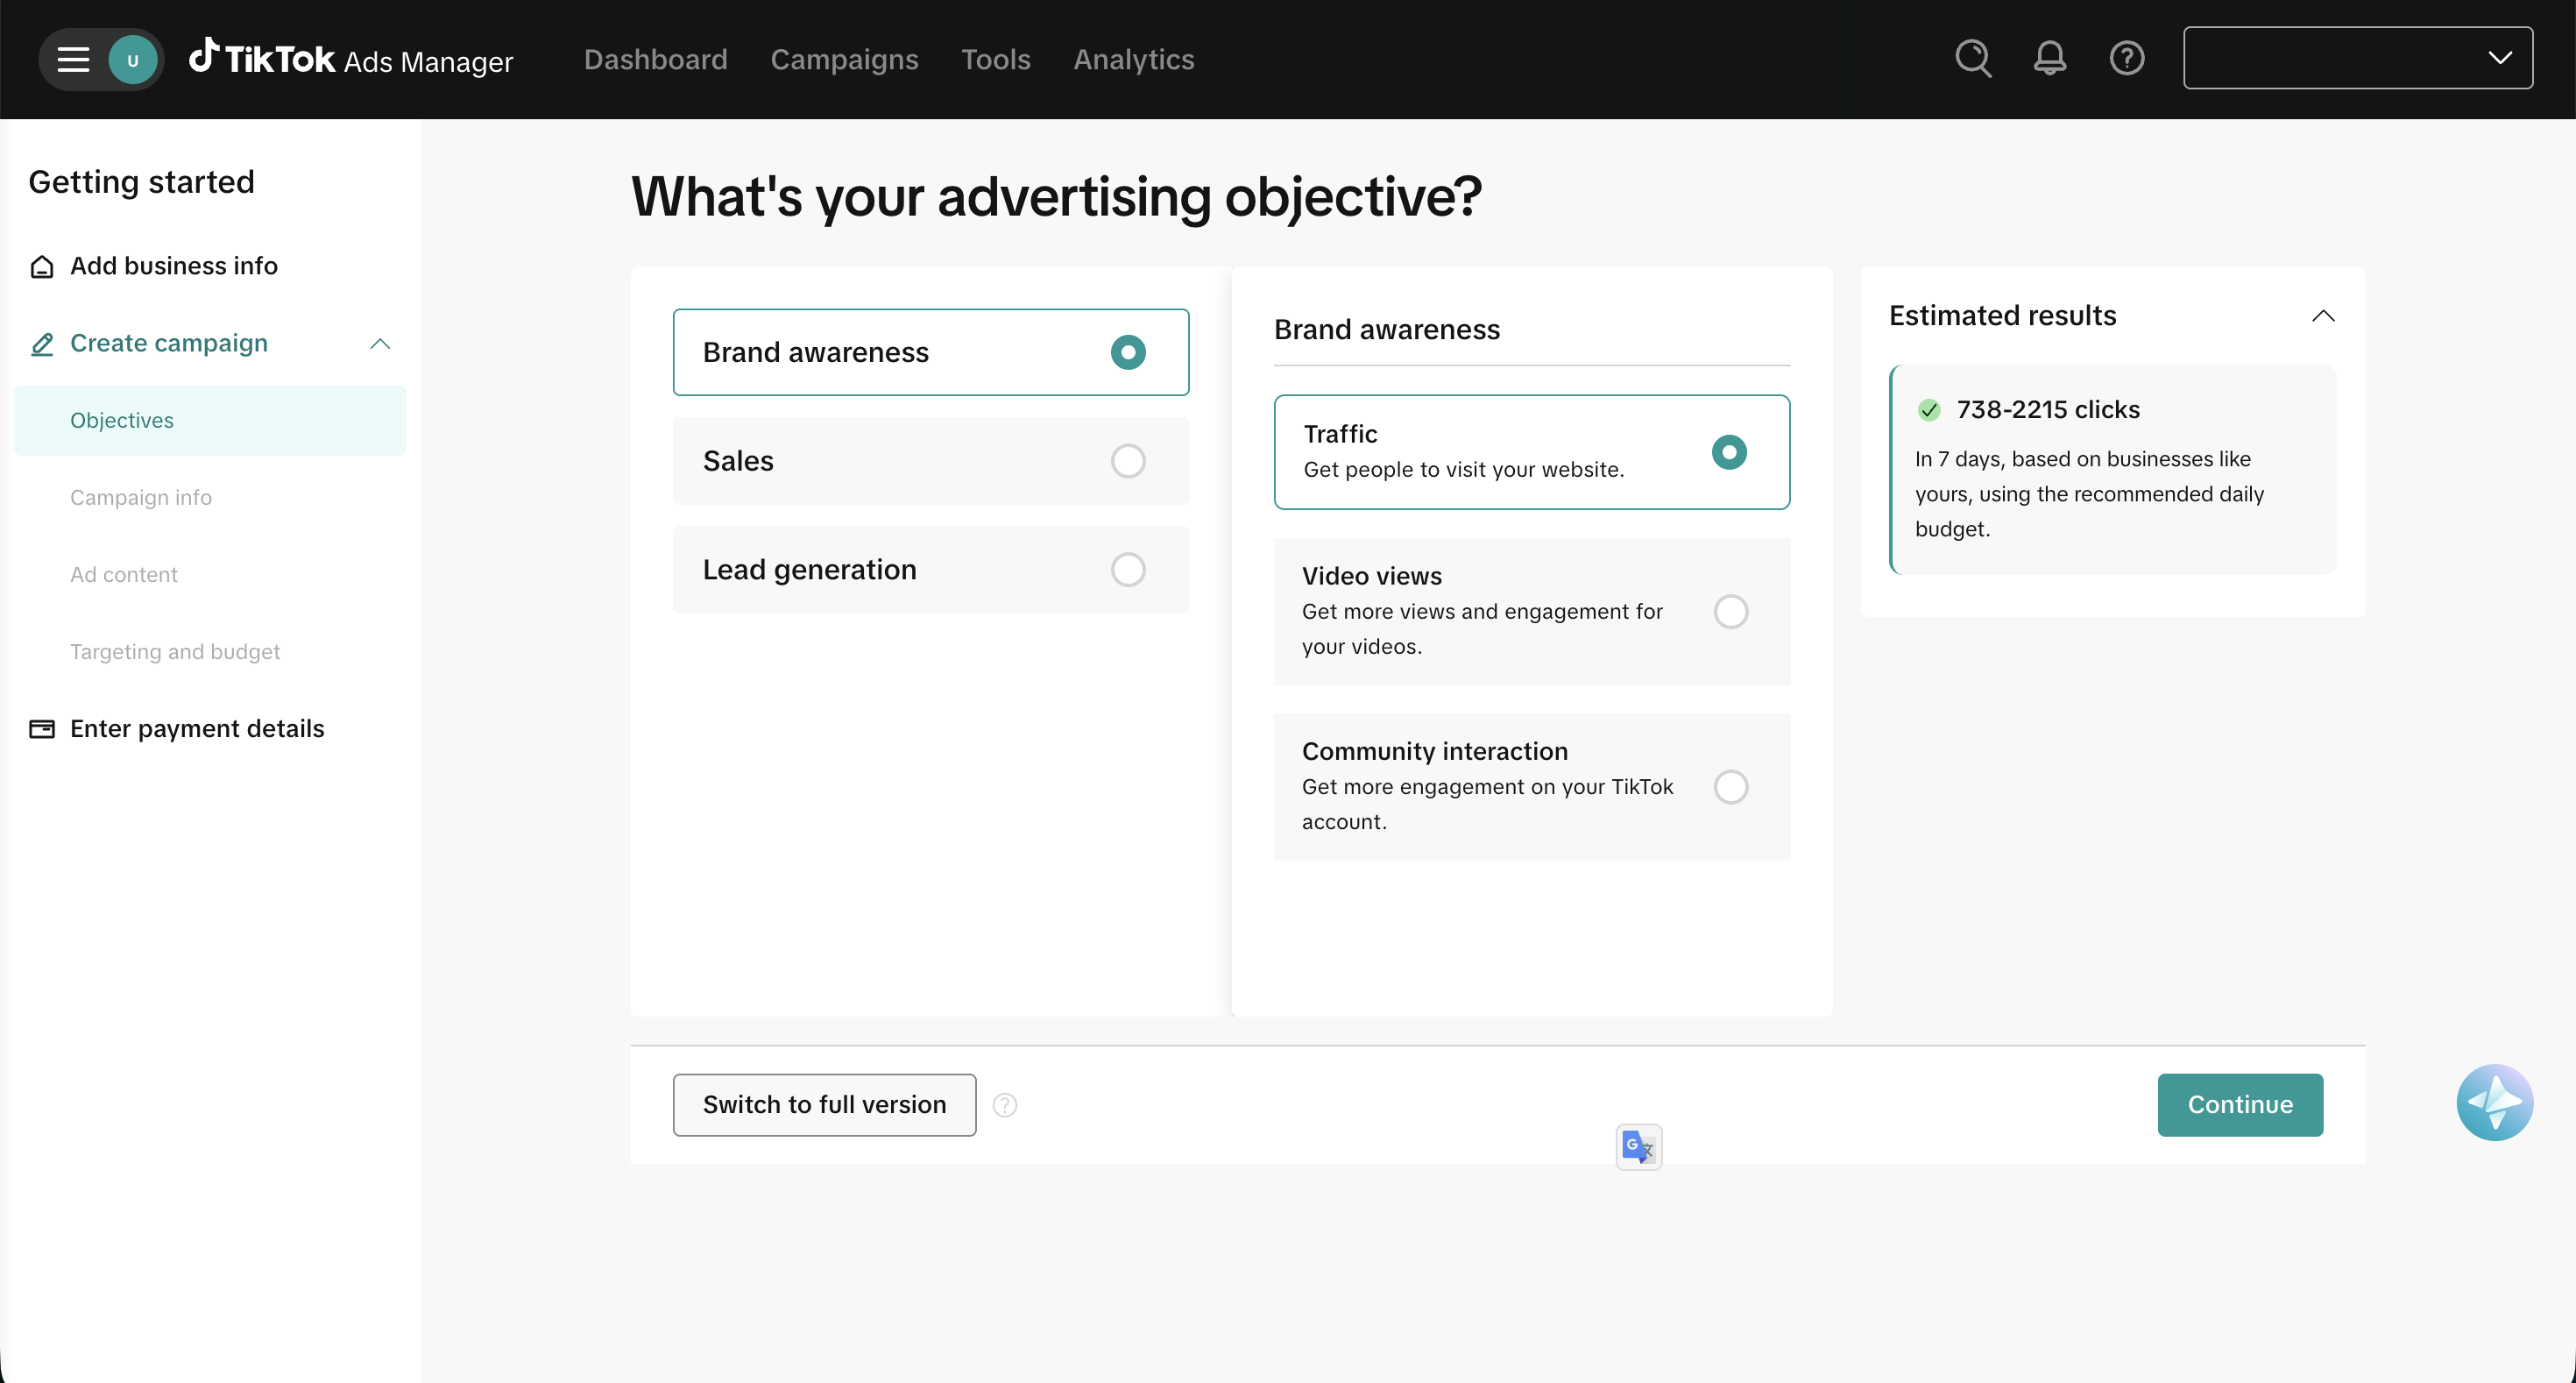2576x1383 pixels.
Task: Open the account selector dropdown
Action: pos(2357,58)
